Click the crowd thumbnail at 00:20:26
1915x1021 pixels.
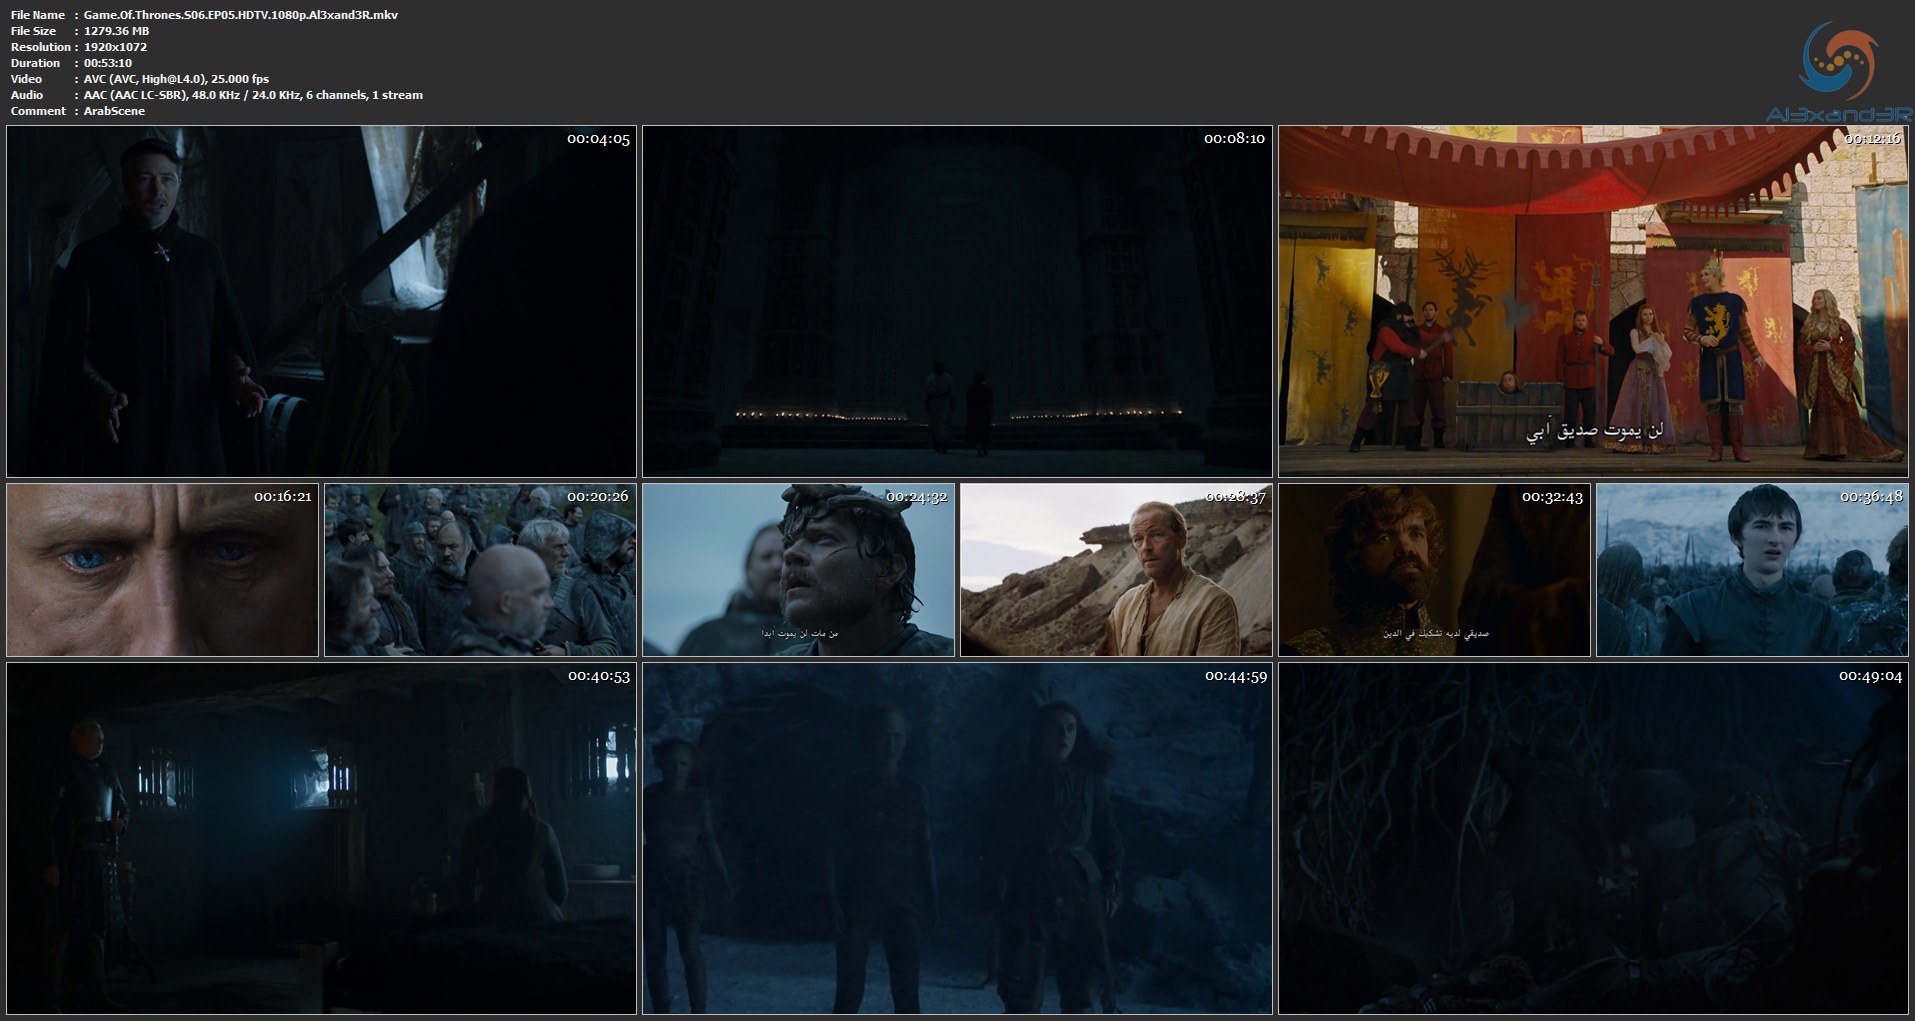pos(480,570)
